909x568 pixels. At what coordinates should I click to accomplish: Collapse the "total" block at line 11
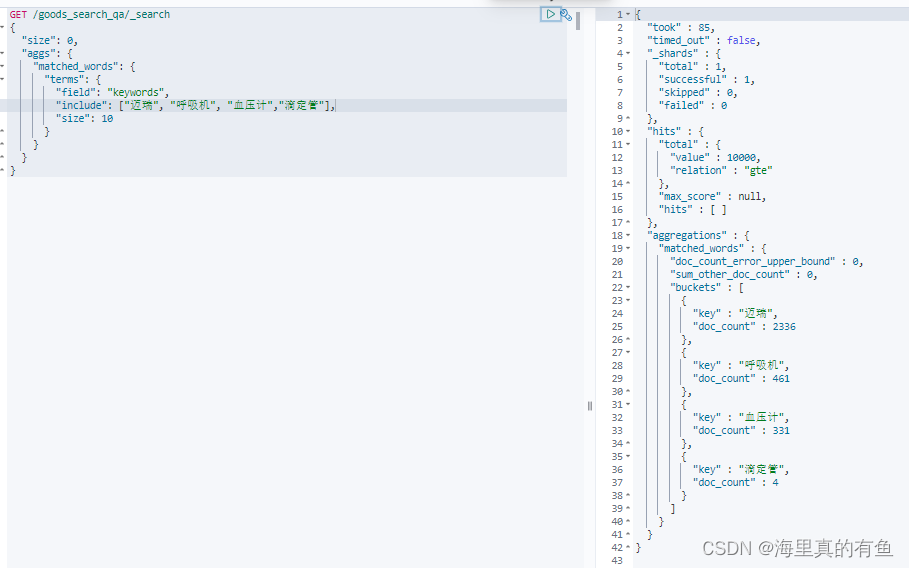click(628, 144)
